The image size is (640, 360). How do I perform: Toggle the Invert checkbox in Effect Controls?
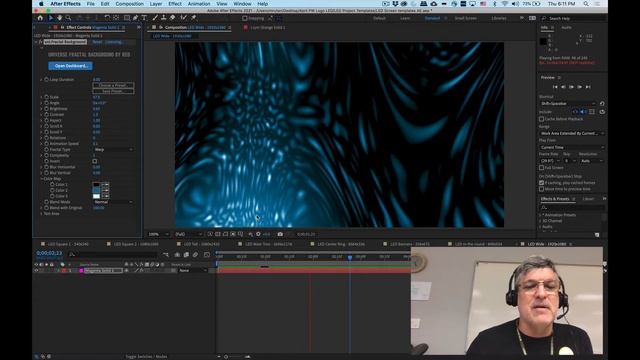coord(95,161)
